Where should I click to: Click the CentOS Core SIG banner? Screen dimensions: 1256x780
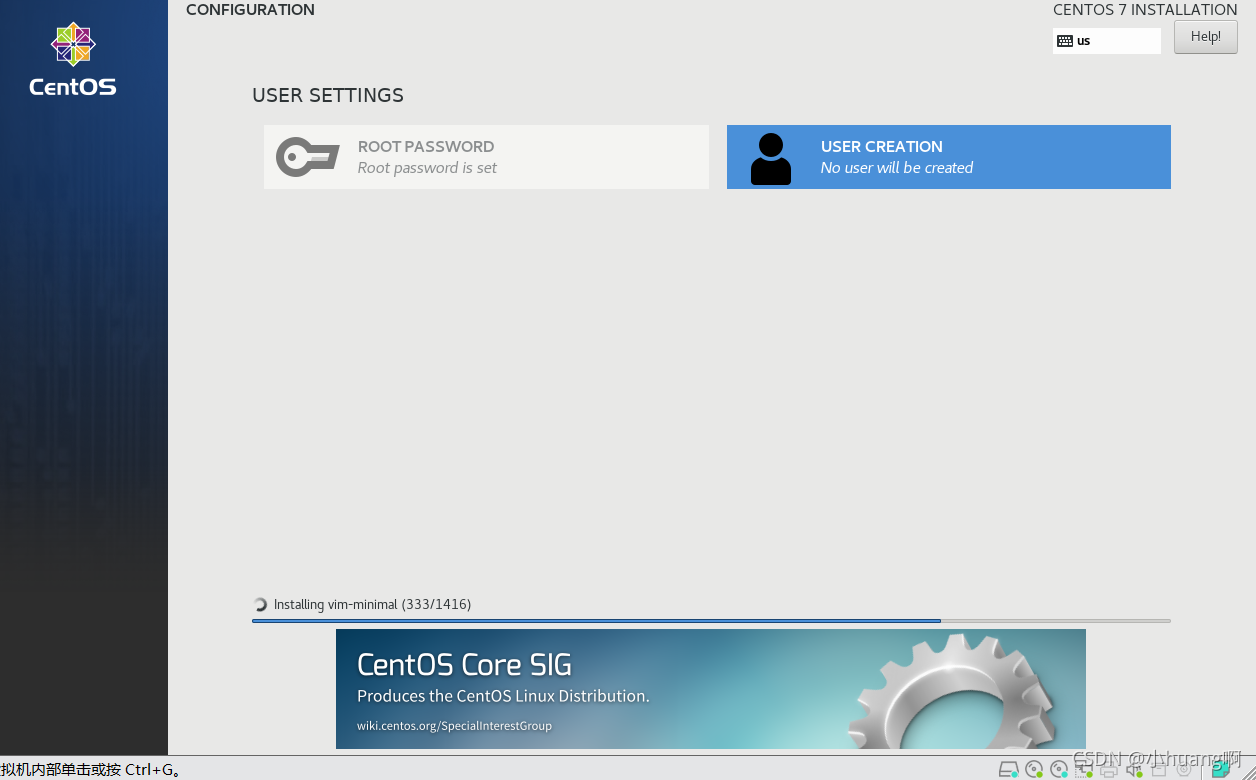coord(711,689)
